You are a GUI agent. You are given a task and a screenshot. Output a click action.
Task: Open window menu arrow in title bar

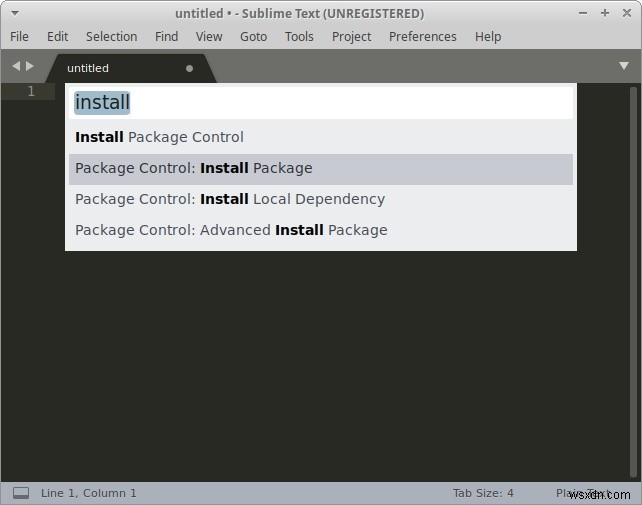pyautogui.click(x=15, y=14)
